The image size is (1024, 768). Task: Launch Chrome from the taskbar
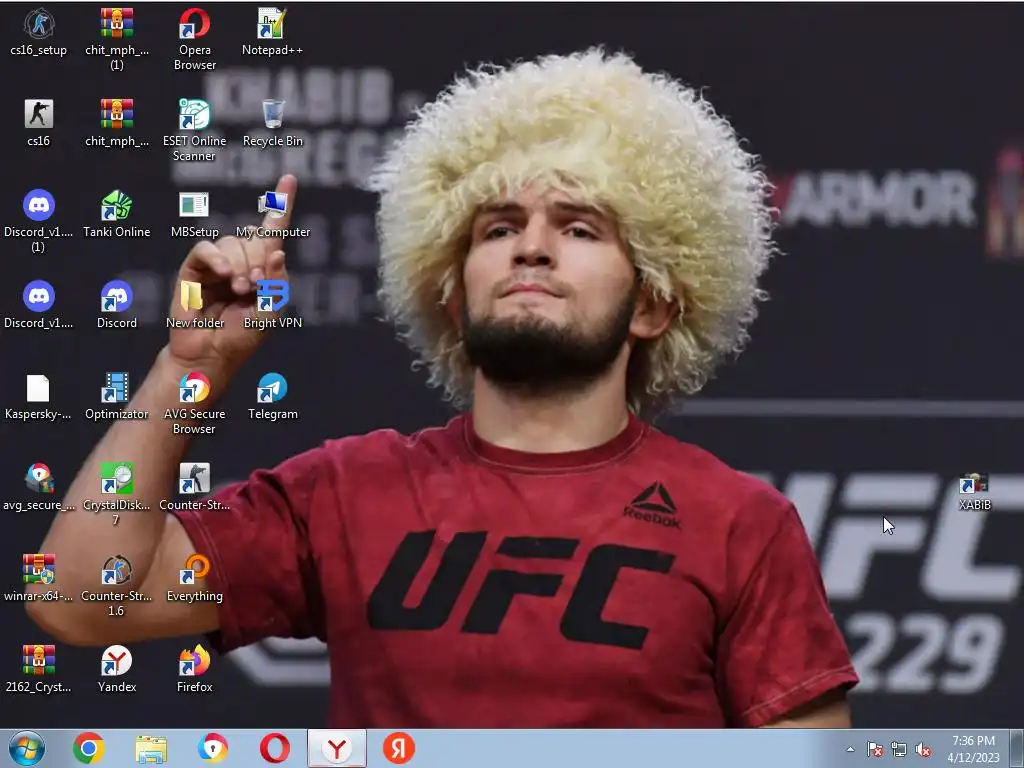(x=89, y=748)
